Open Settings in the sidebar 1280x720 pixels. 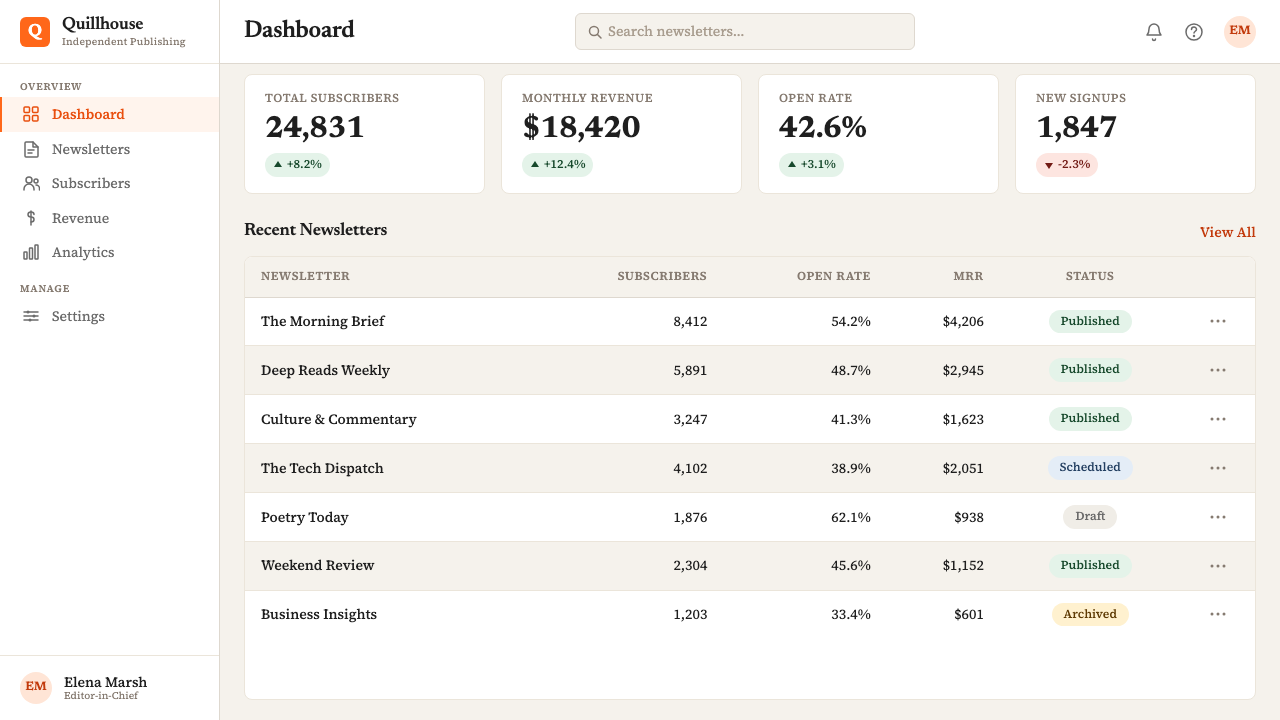click(110, 316)
